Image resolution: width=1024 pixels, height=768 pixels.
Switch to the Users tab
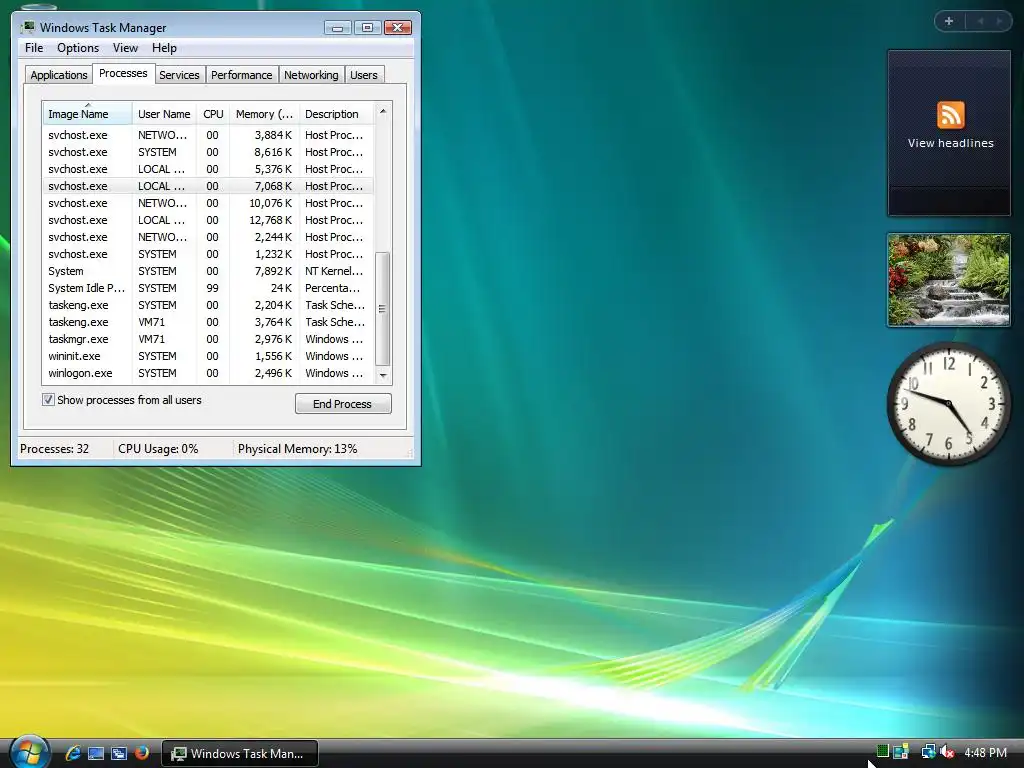(x=364, y=75)
